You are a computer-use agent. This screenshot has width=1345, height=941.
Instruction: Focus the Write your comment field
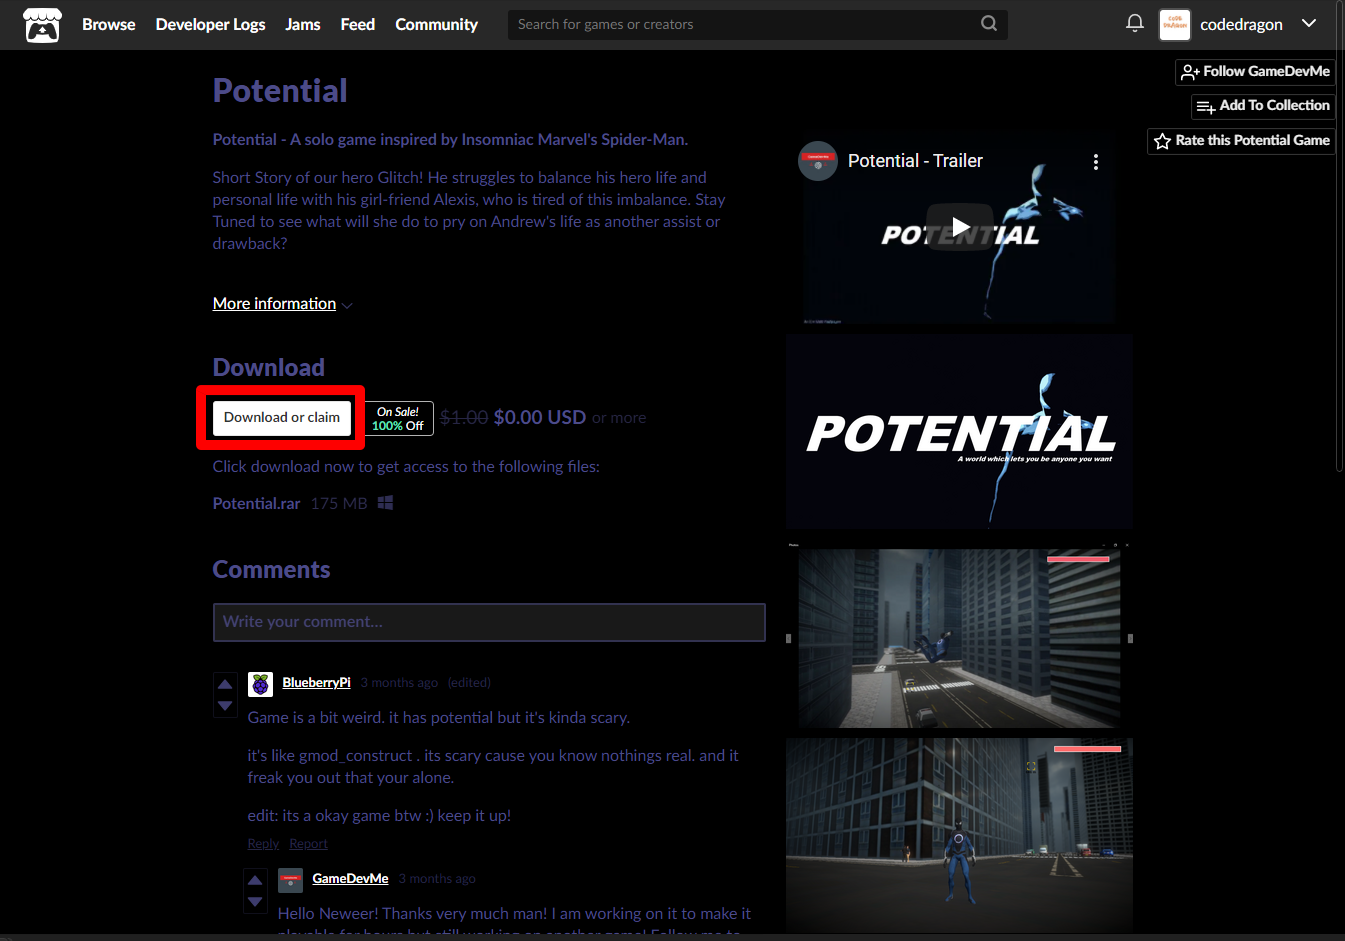(x=489, y=622)
